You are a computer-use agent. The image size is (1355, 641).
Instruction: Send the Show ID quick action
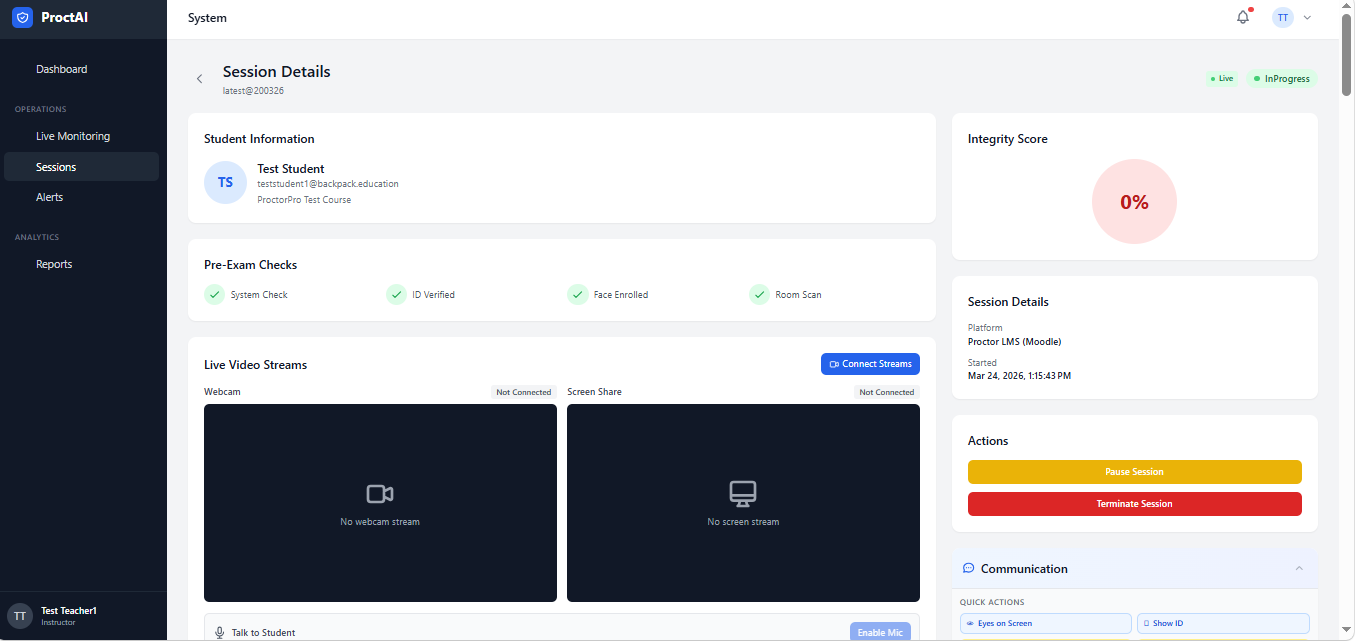(x=1223, y=623)
